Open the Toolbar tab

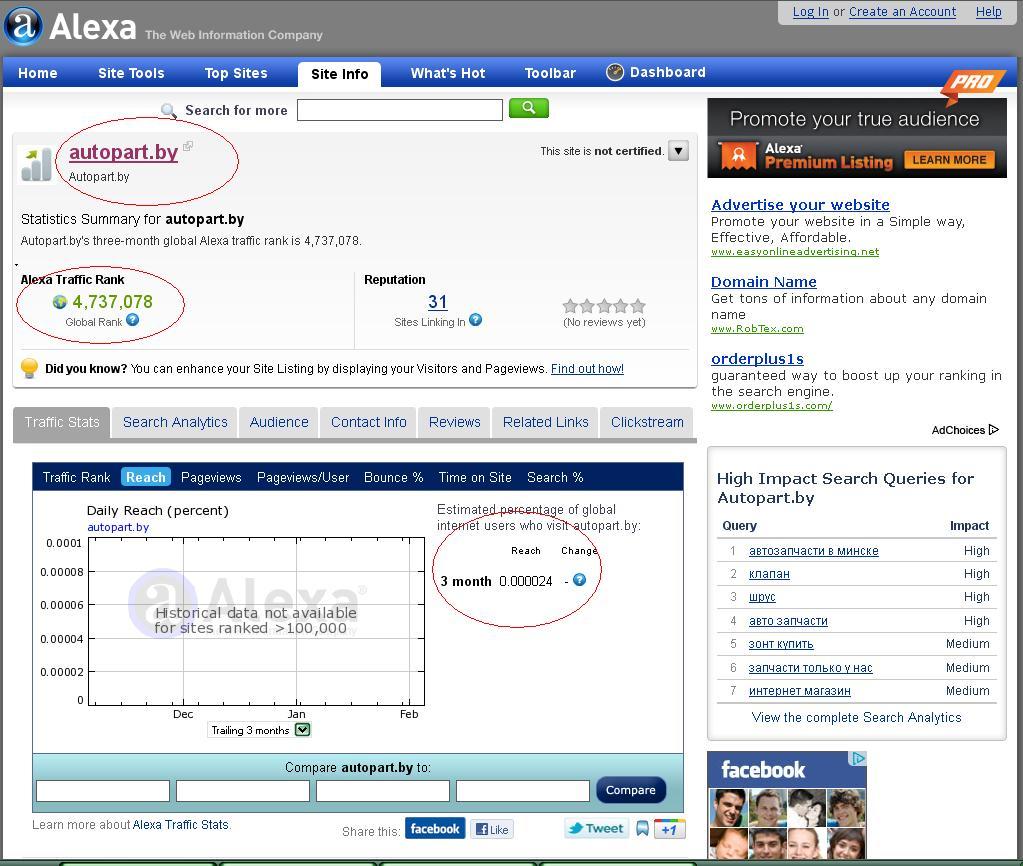click(x=550, y=73)
